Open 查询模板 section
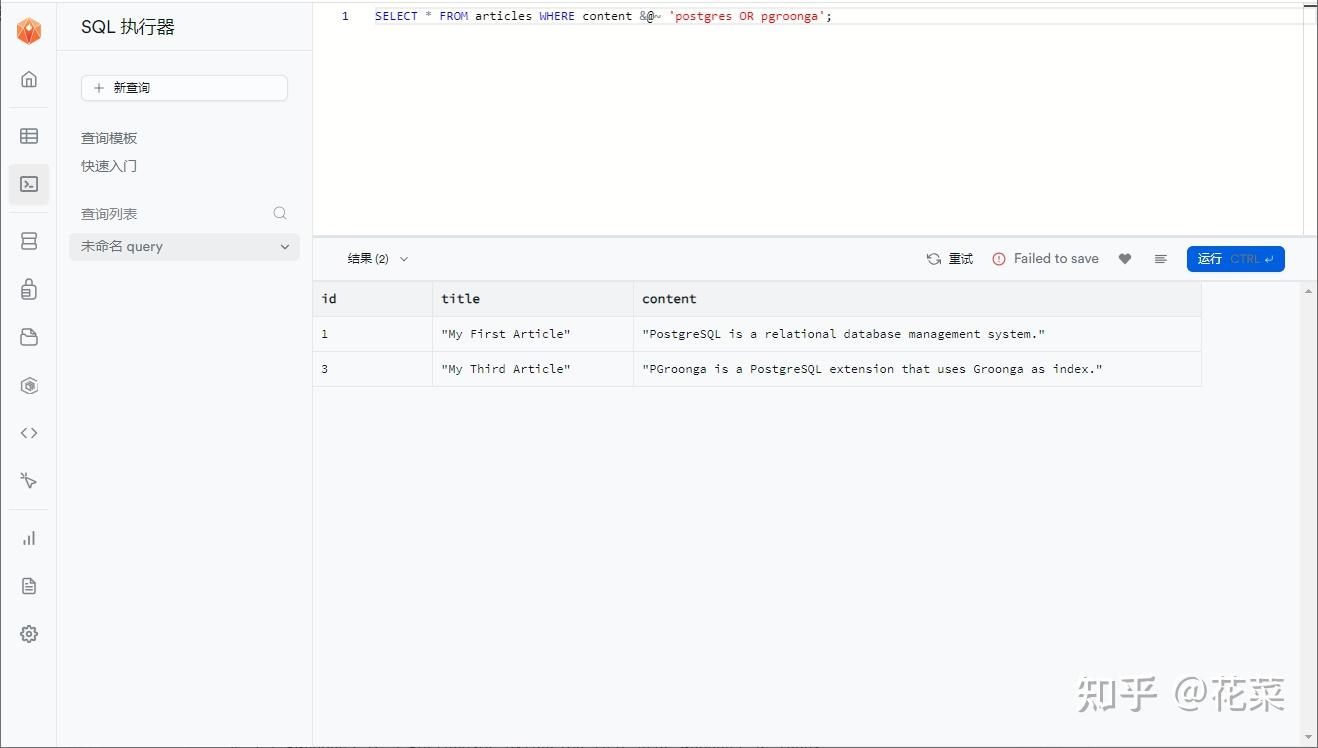Screen dimensions: 1318x748 coord(109,138)
